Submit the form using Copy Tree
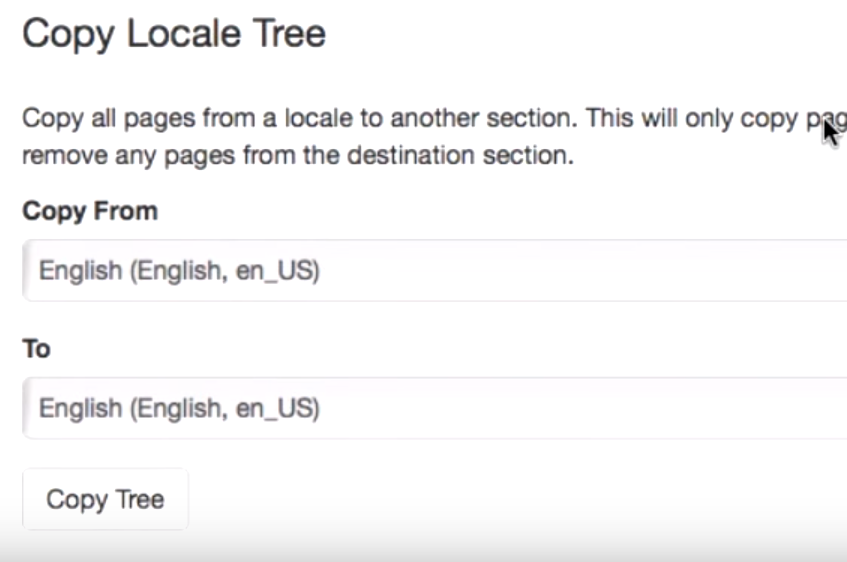847x562 pixels. (x=105, y=499)
